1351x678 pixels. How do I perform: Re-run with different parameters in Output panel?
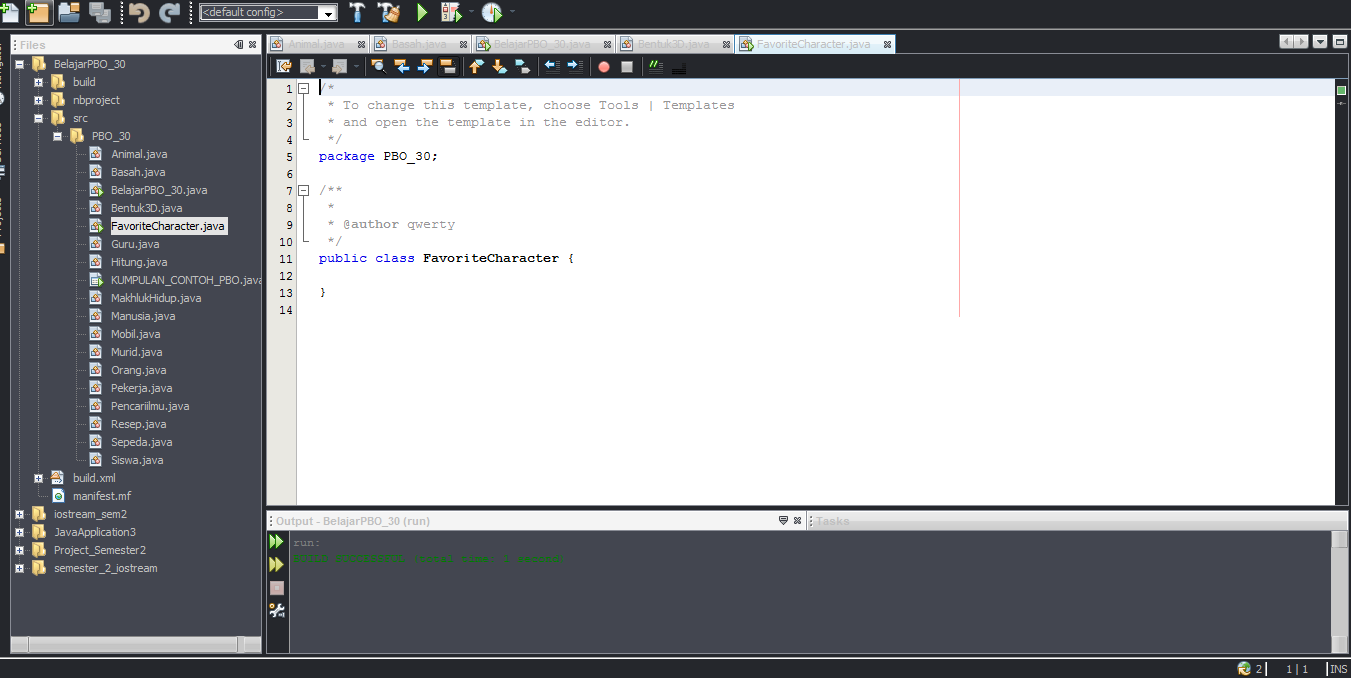click(x=277, y=565)
